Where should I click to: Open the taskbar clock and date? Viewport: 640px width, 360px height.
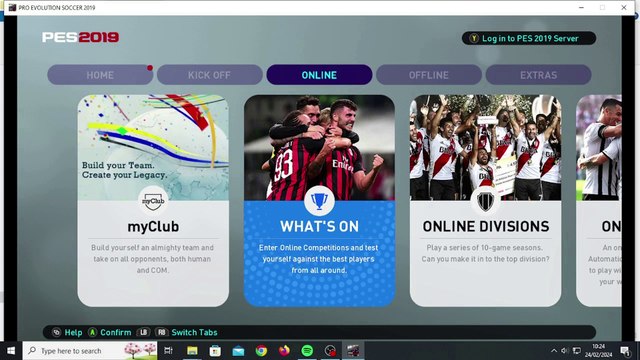click(x=598, y=351)
